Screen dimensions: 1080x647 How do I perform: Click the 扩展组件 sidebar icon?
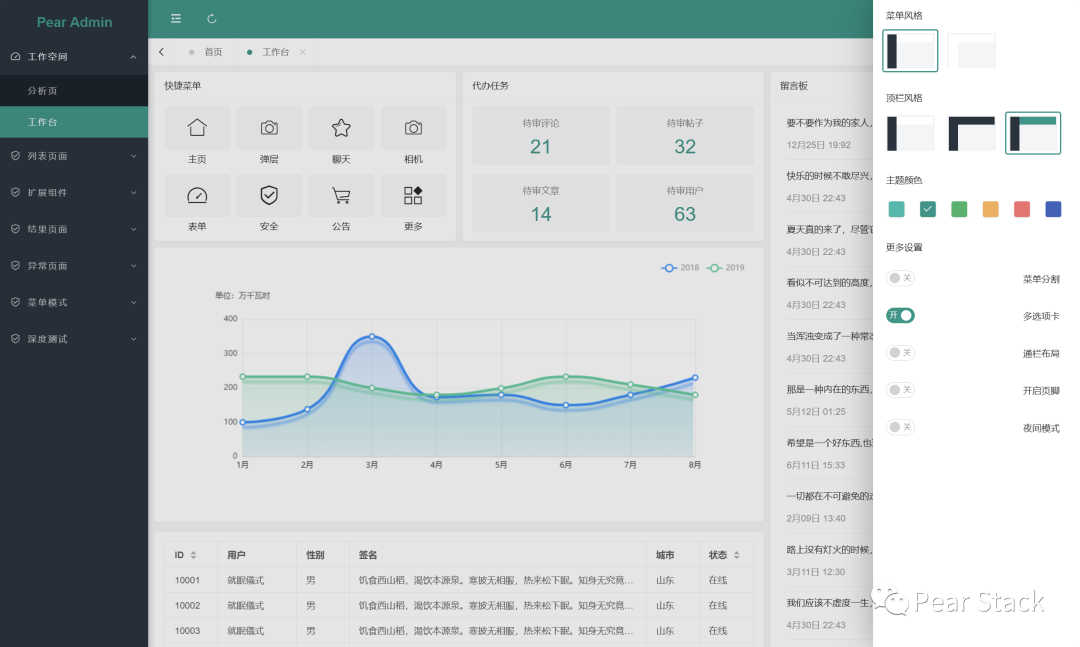[x=15, y=192]
